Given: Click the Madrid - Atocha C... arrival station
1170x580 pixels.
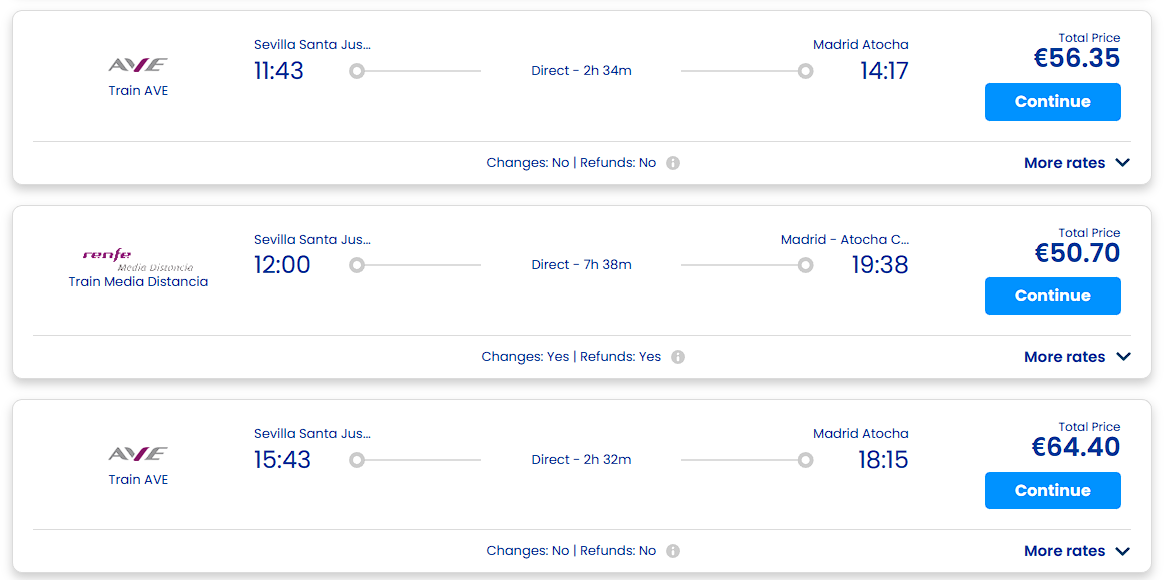Looking at the screenshot, I should 844,240.
